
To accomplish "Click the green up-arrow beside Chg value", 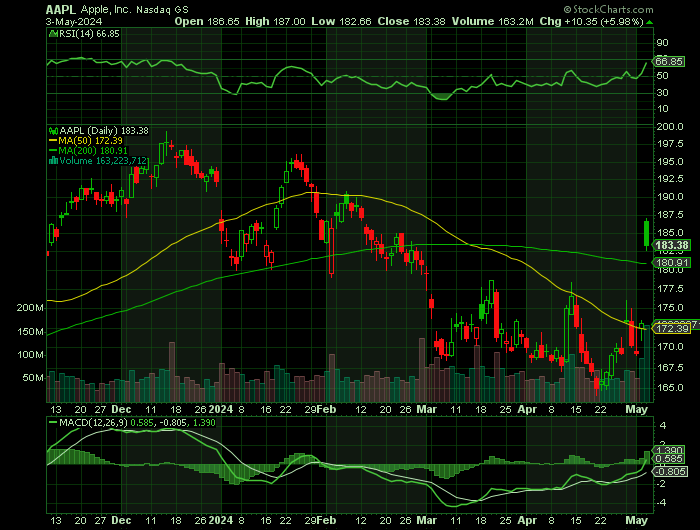I will pyautogui.click(x=650, y=22).
